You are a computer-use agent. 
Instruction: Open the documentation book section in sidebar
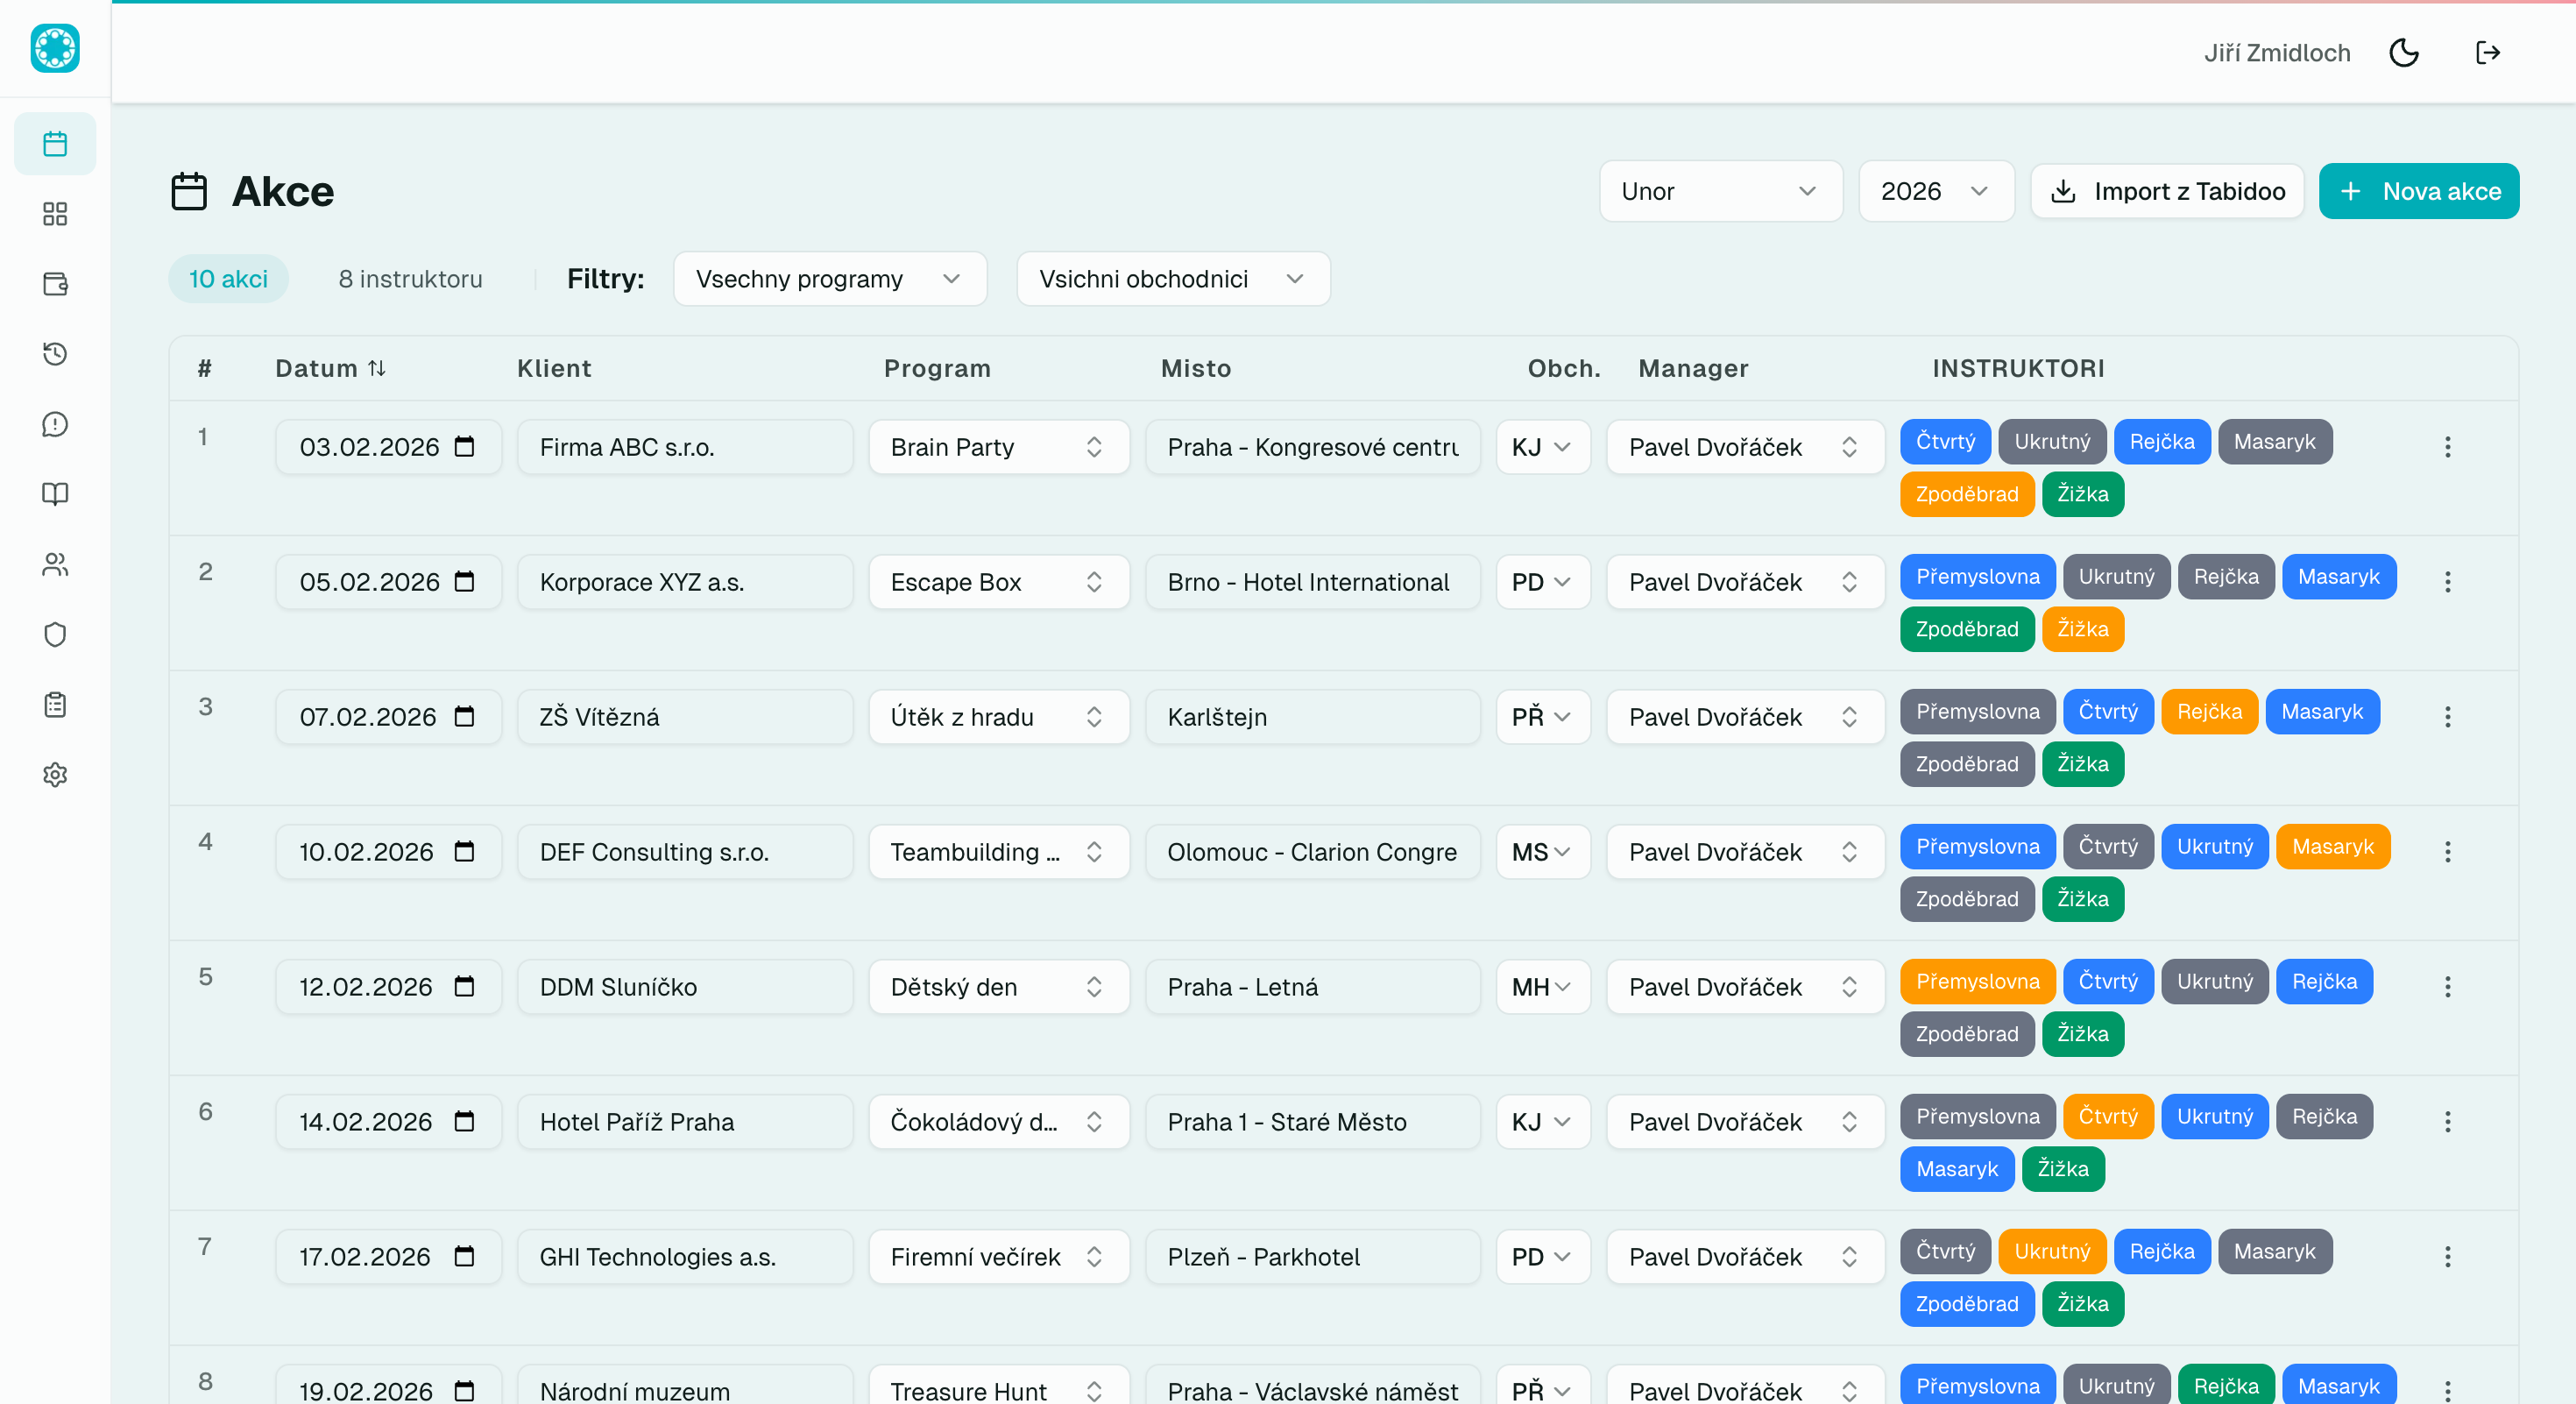(55, 494)
